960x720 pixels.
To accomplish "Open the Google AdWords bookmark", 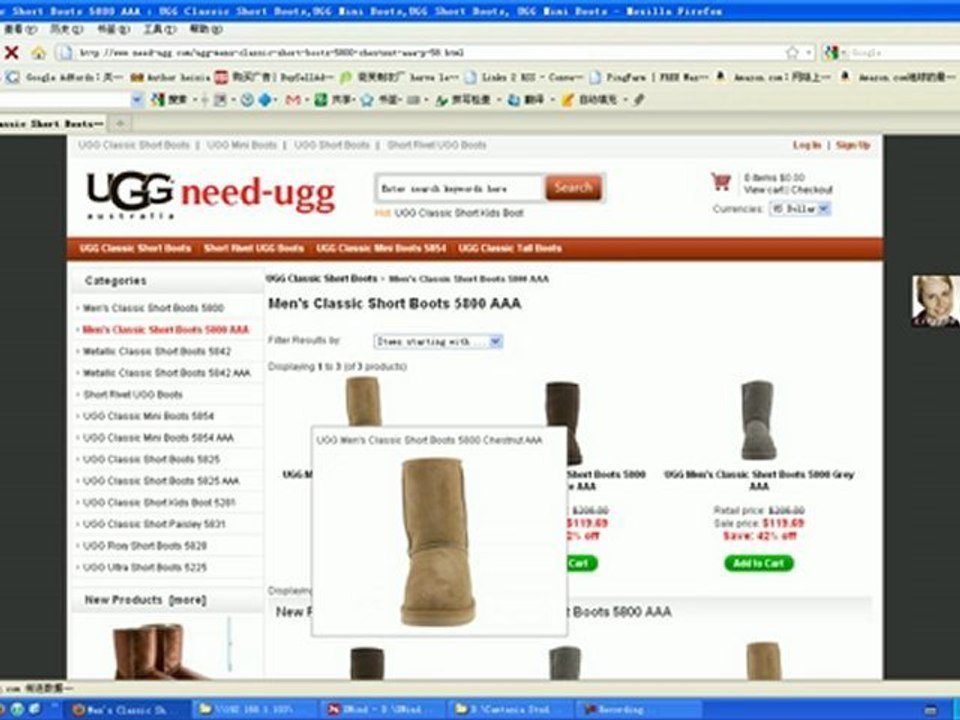I will (x=64, y=77).
